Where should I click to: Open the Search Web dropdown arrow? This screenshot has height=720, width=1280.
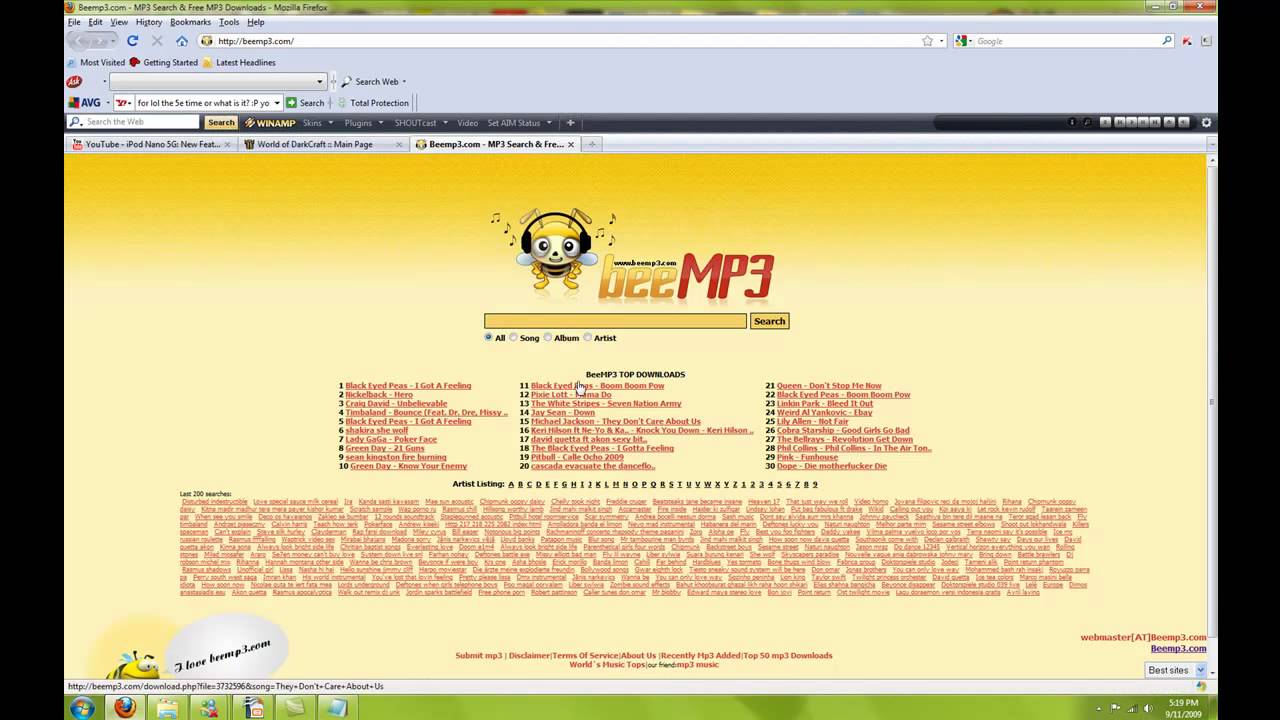[x=403, y=82]
